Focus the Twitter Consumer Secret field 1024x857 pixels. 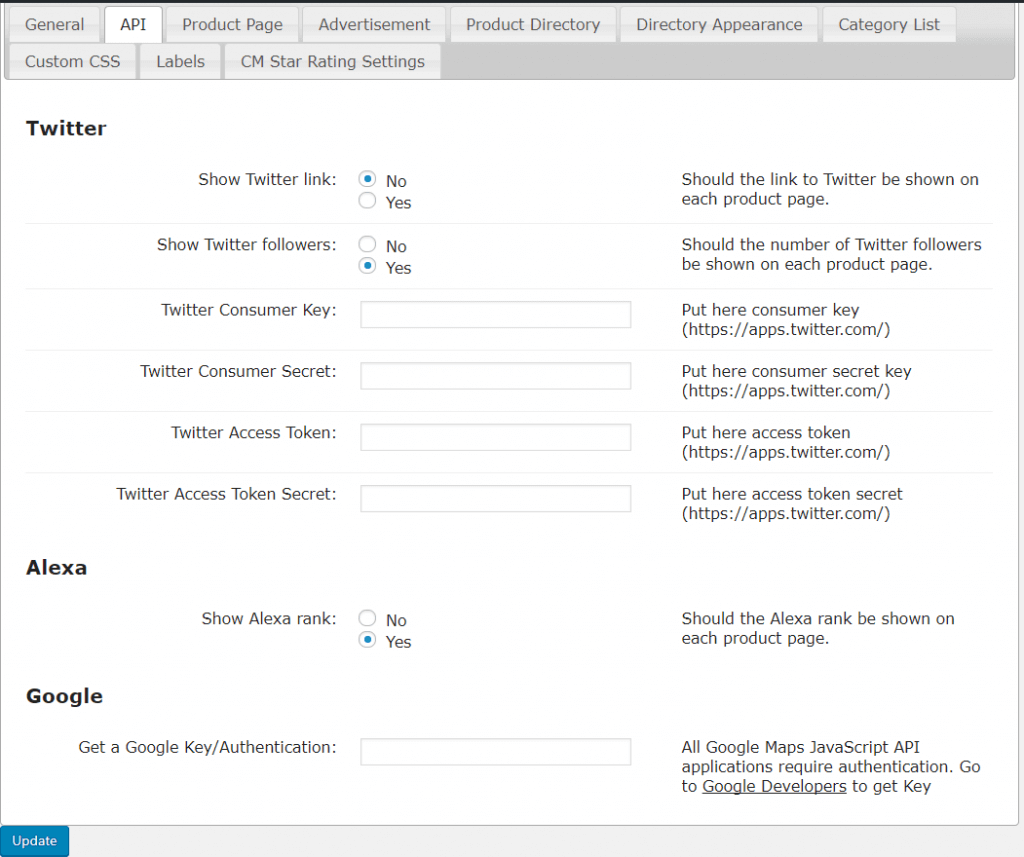tap(495, 376)
